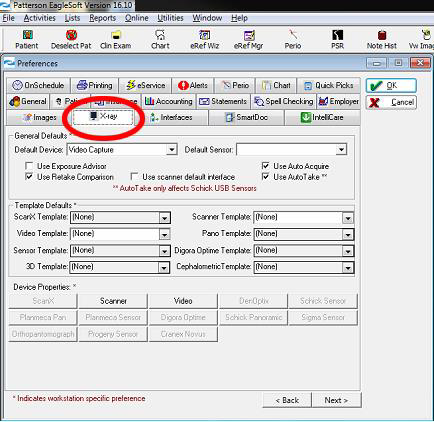Expand the Pano Template dropdown
This screenshot has width=434, height=422.
(348, 235)
